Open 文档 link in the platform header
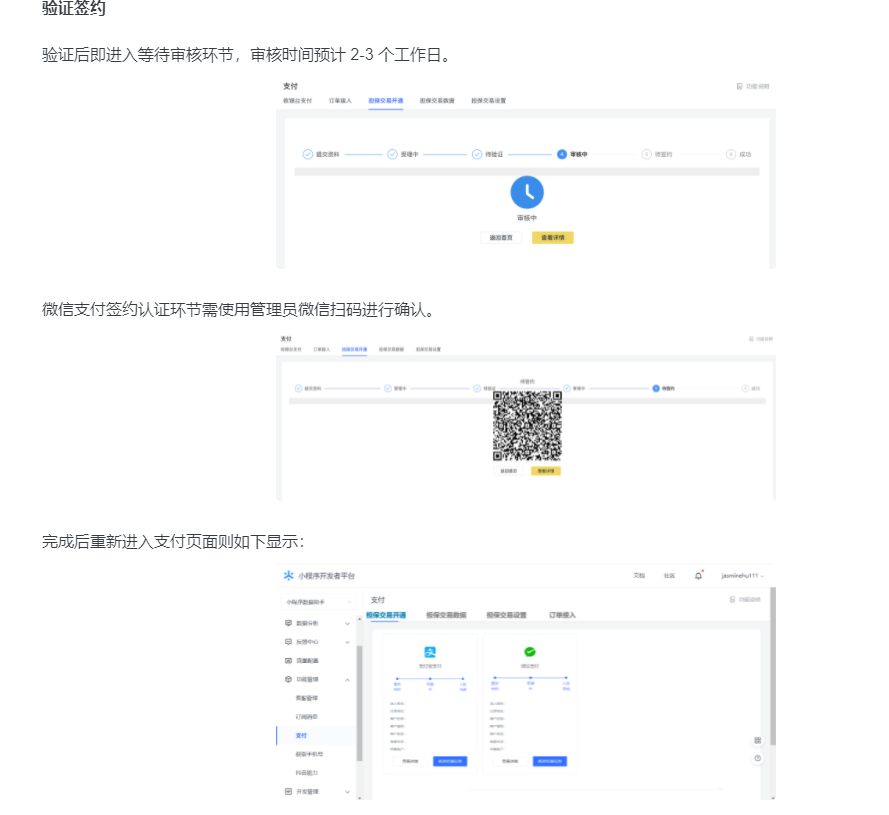The image size is (889, 815). pyautogui.click(x=639, y=576)
